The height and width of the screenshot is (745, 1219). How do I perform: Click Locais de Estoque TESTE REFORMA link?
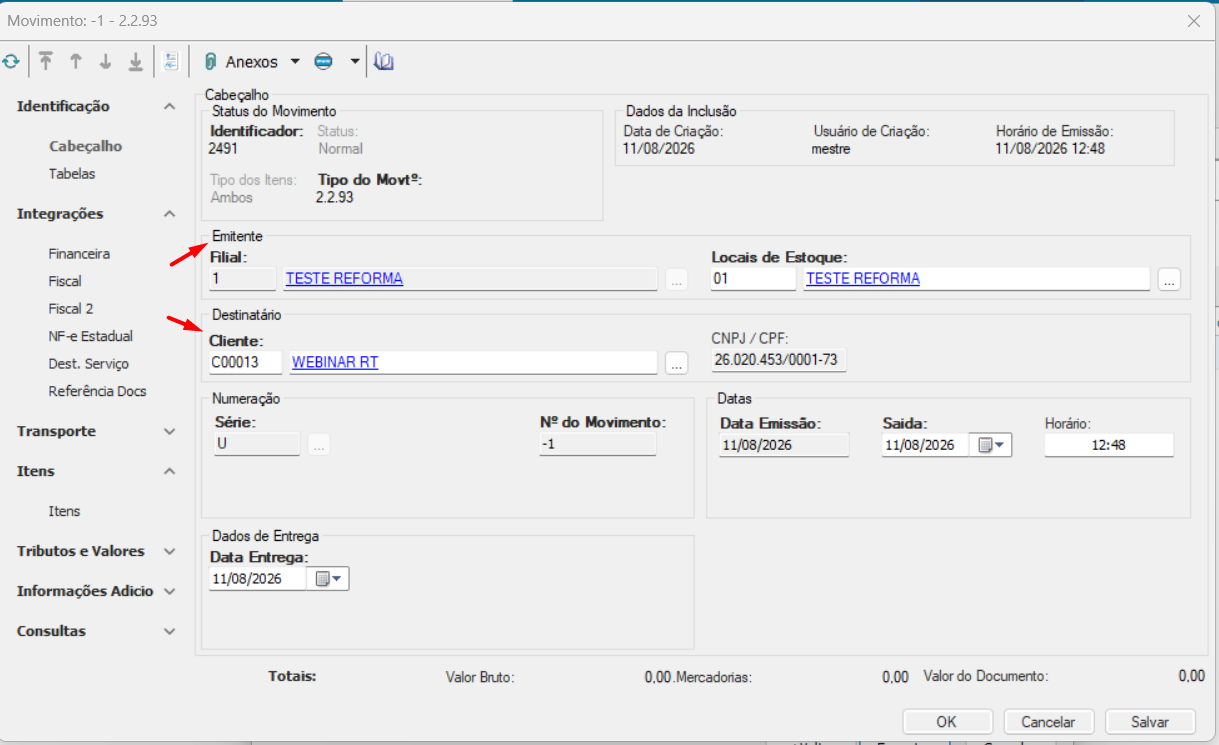(x=863, y=279)
